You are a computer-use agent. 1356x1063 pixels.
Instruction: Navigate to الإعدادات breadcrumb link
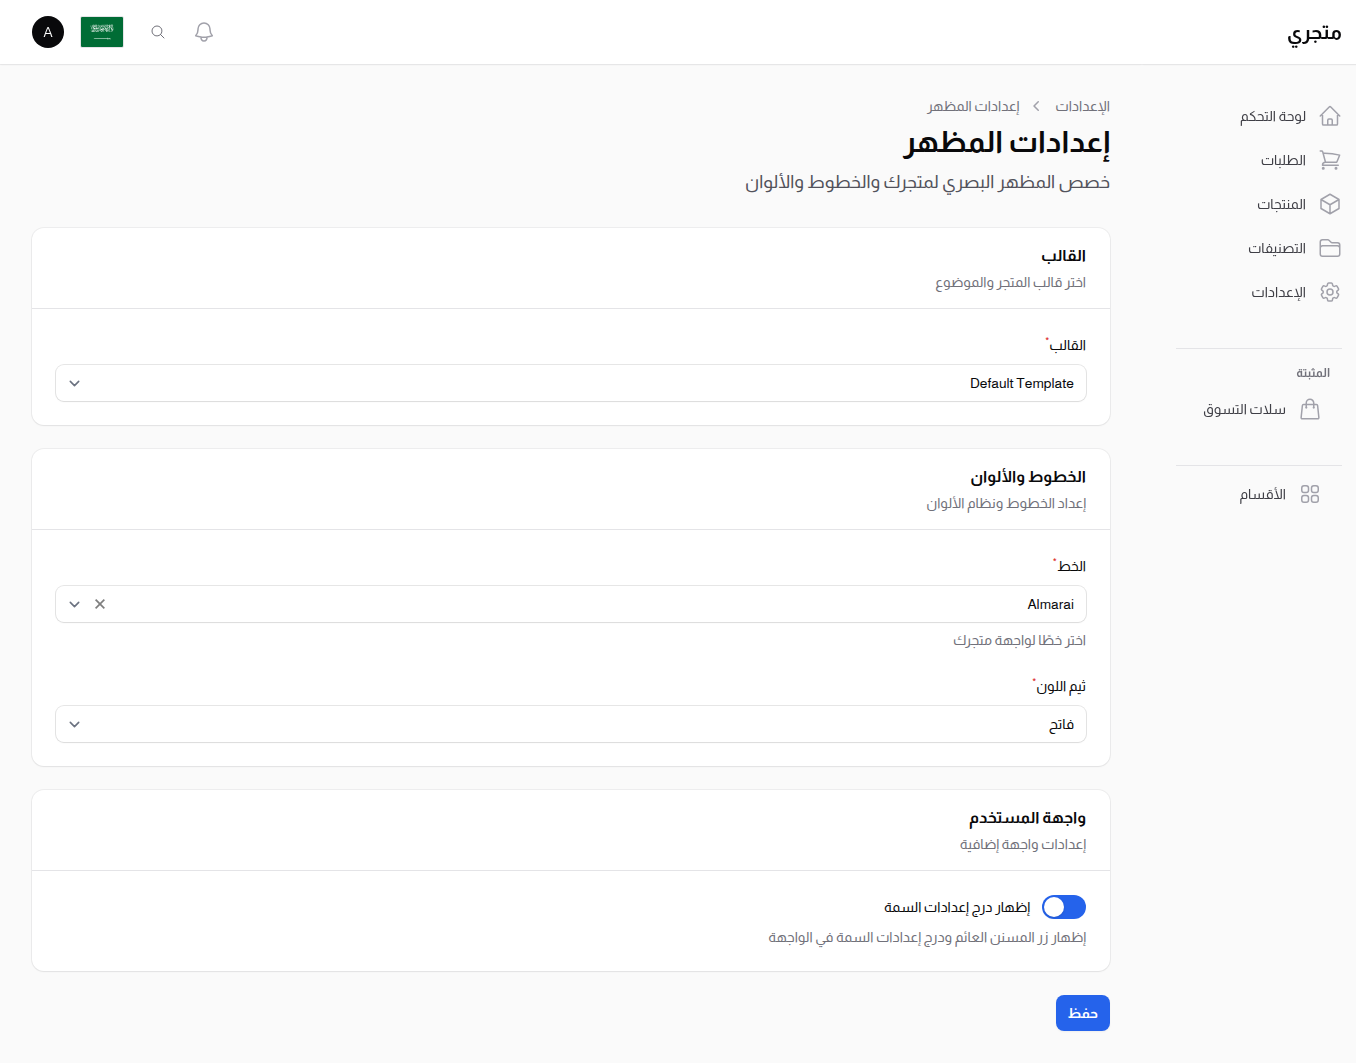(x=1082, y=106)
